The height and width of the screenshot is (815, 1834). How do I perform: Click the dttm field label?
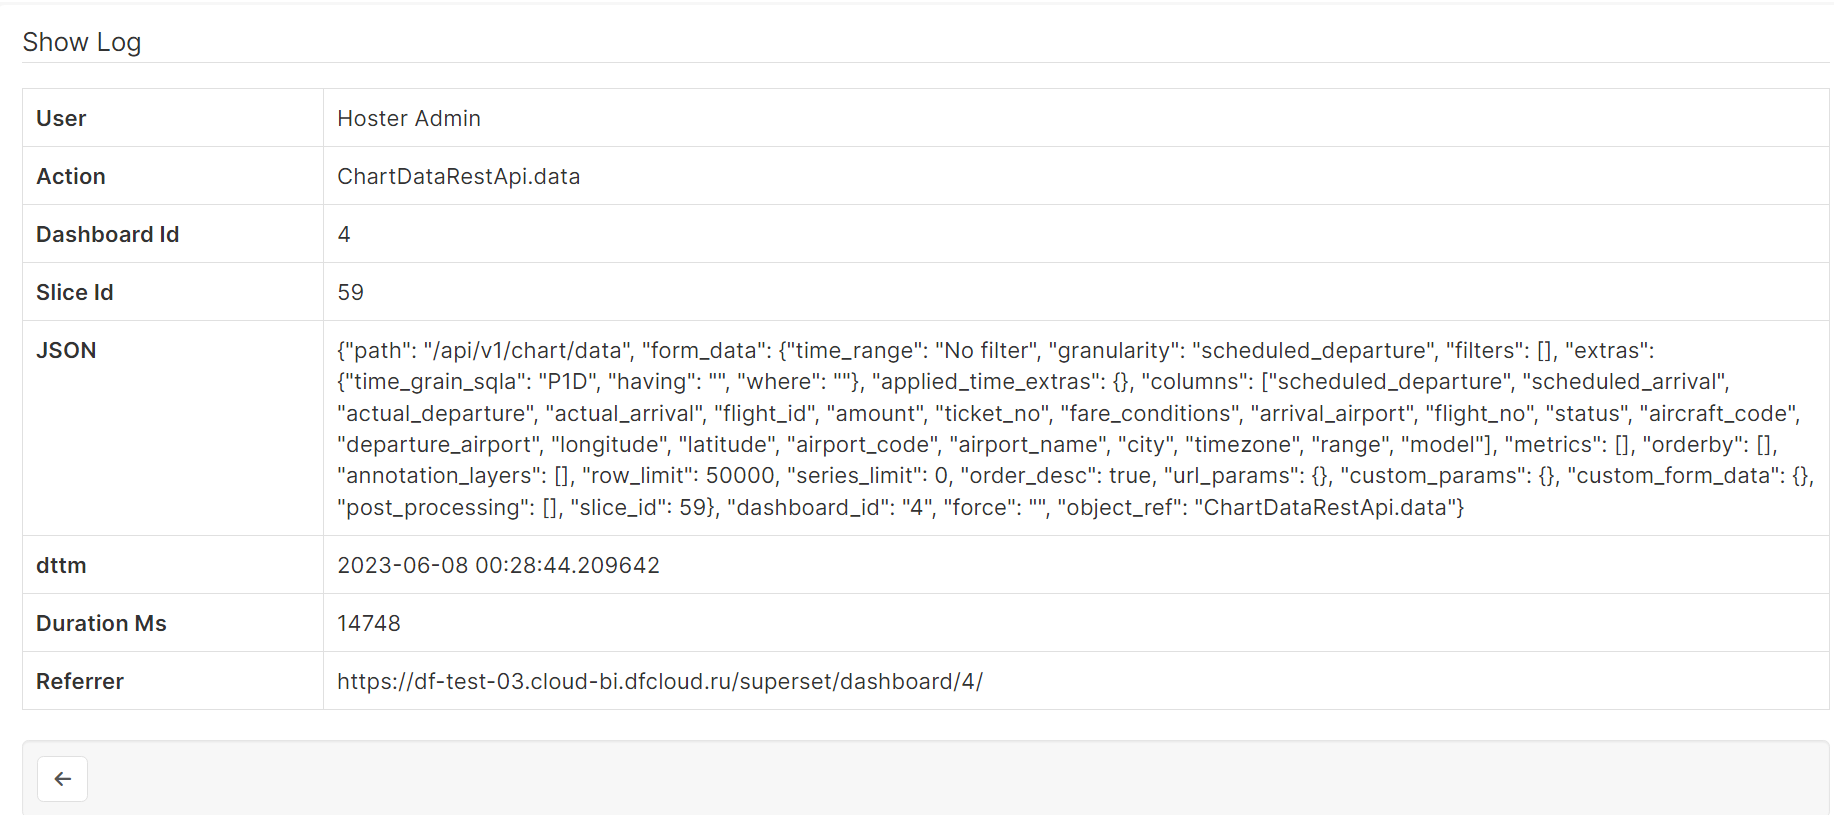click(x=61, y=565)
